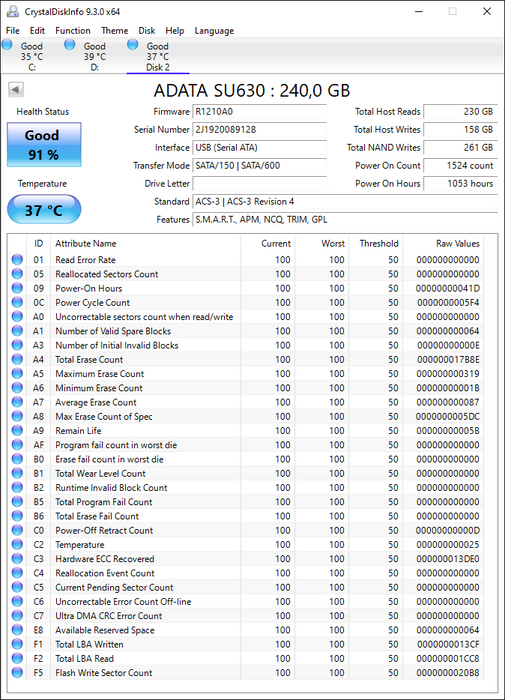This screenshot has width=505, height=700.
Task: Click the Interface field USB (Serial ATA)
Action: click(x=259, y=147)
